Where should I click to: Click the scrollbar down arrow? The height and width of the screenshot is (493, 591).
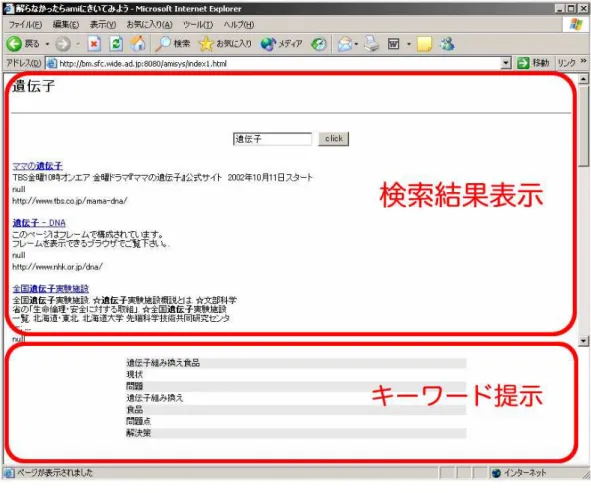pos(583,341)
